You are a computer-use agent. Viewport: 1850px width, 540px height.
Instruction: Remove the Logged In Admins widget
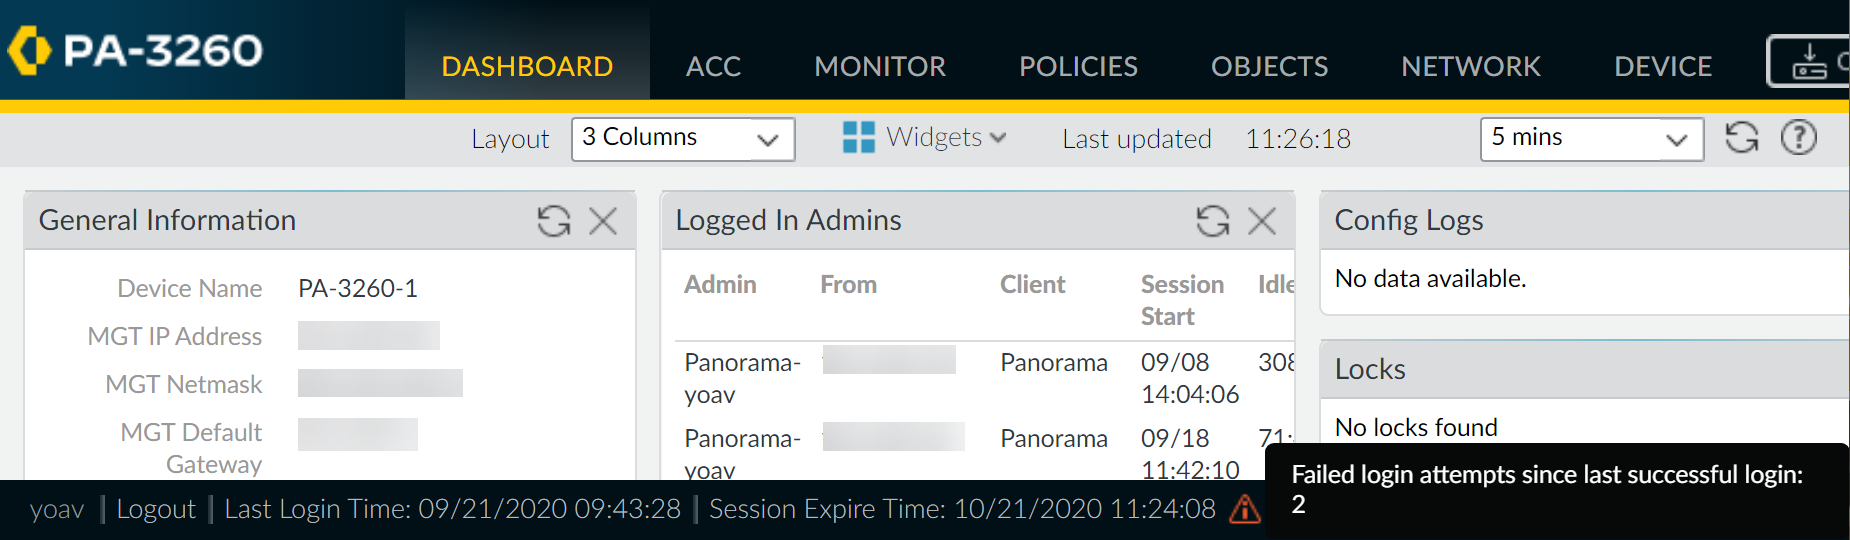pyautogui.click(x=1262, y=220)
